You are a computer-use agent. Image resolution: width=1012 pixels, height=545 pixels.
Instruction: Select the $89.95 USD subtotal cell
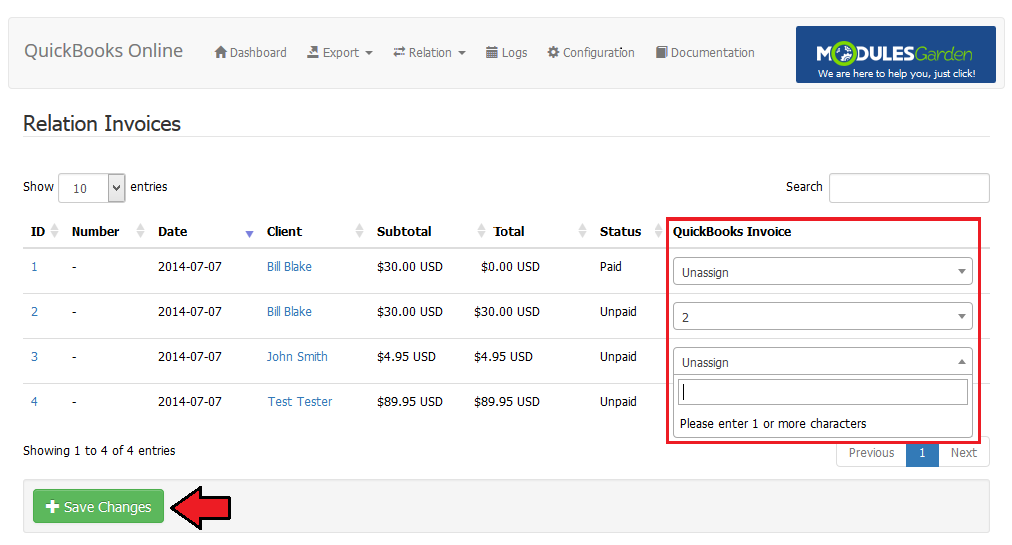[410, 402]
